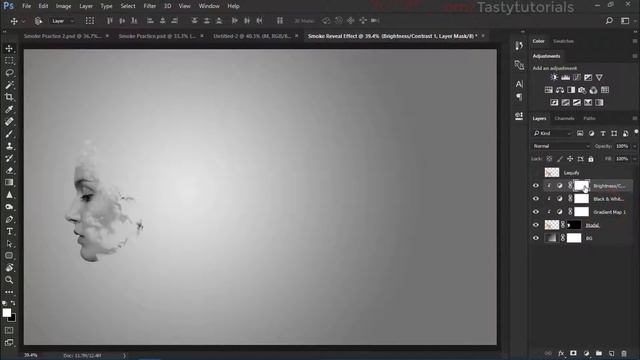Select the Path Selection tool
640x360 pixels.
point(9,244)
